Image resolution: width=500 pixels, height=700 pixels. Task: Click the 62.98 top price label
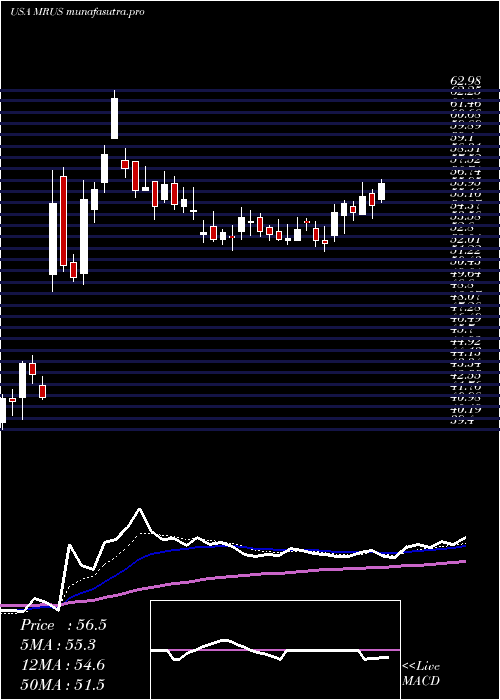(465, 81)
